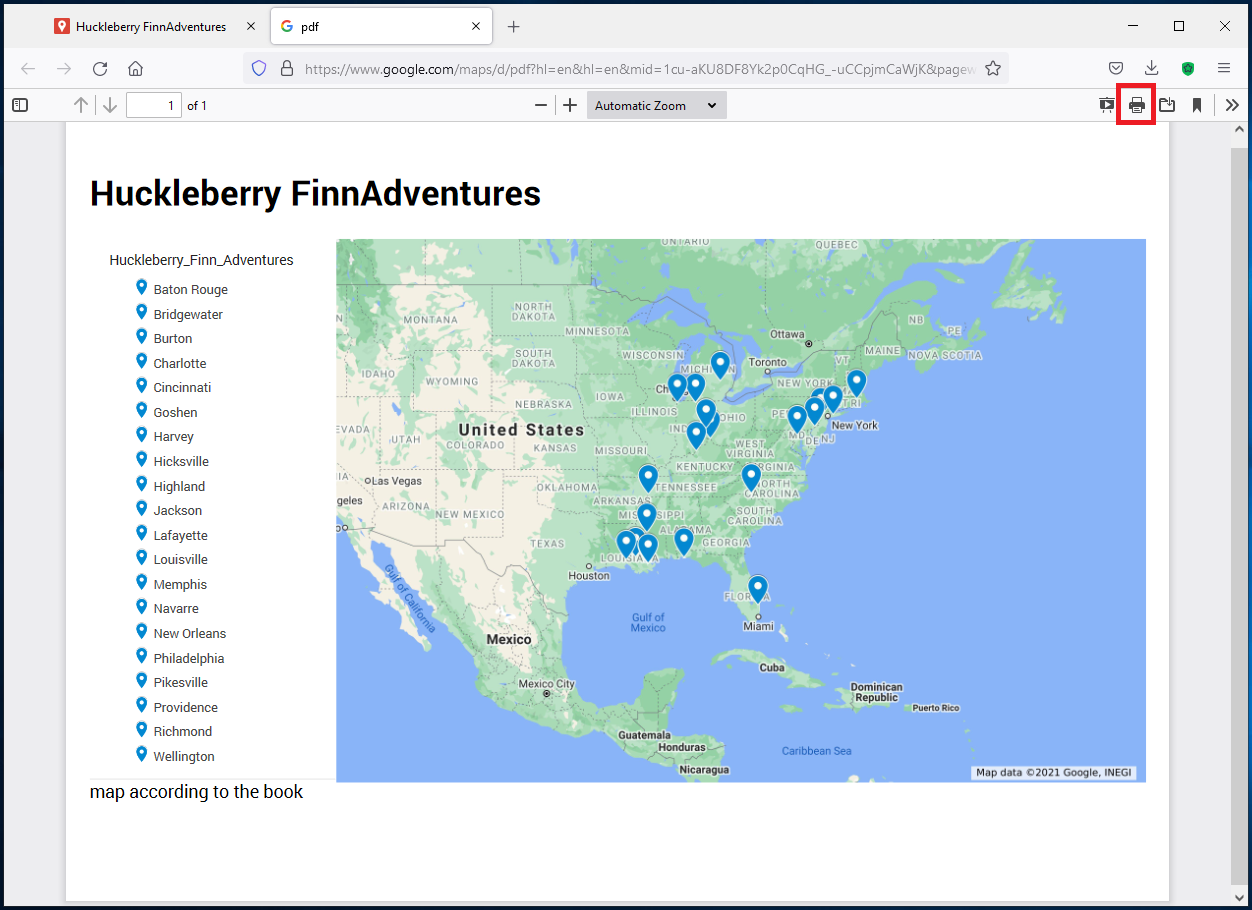This screenshot has height=910, width=1252.
Task: Reload the current page
Action: click(100, 69)
